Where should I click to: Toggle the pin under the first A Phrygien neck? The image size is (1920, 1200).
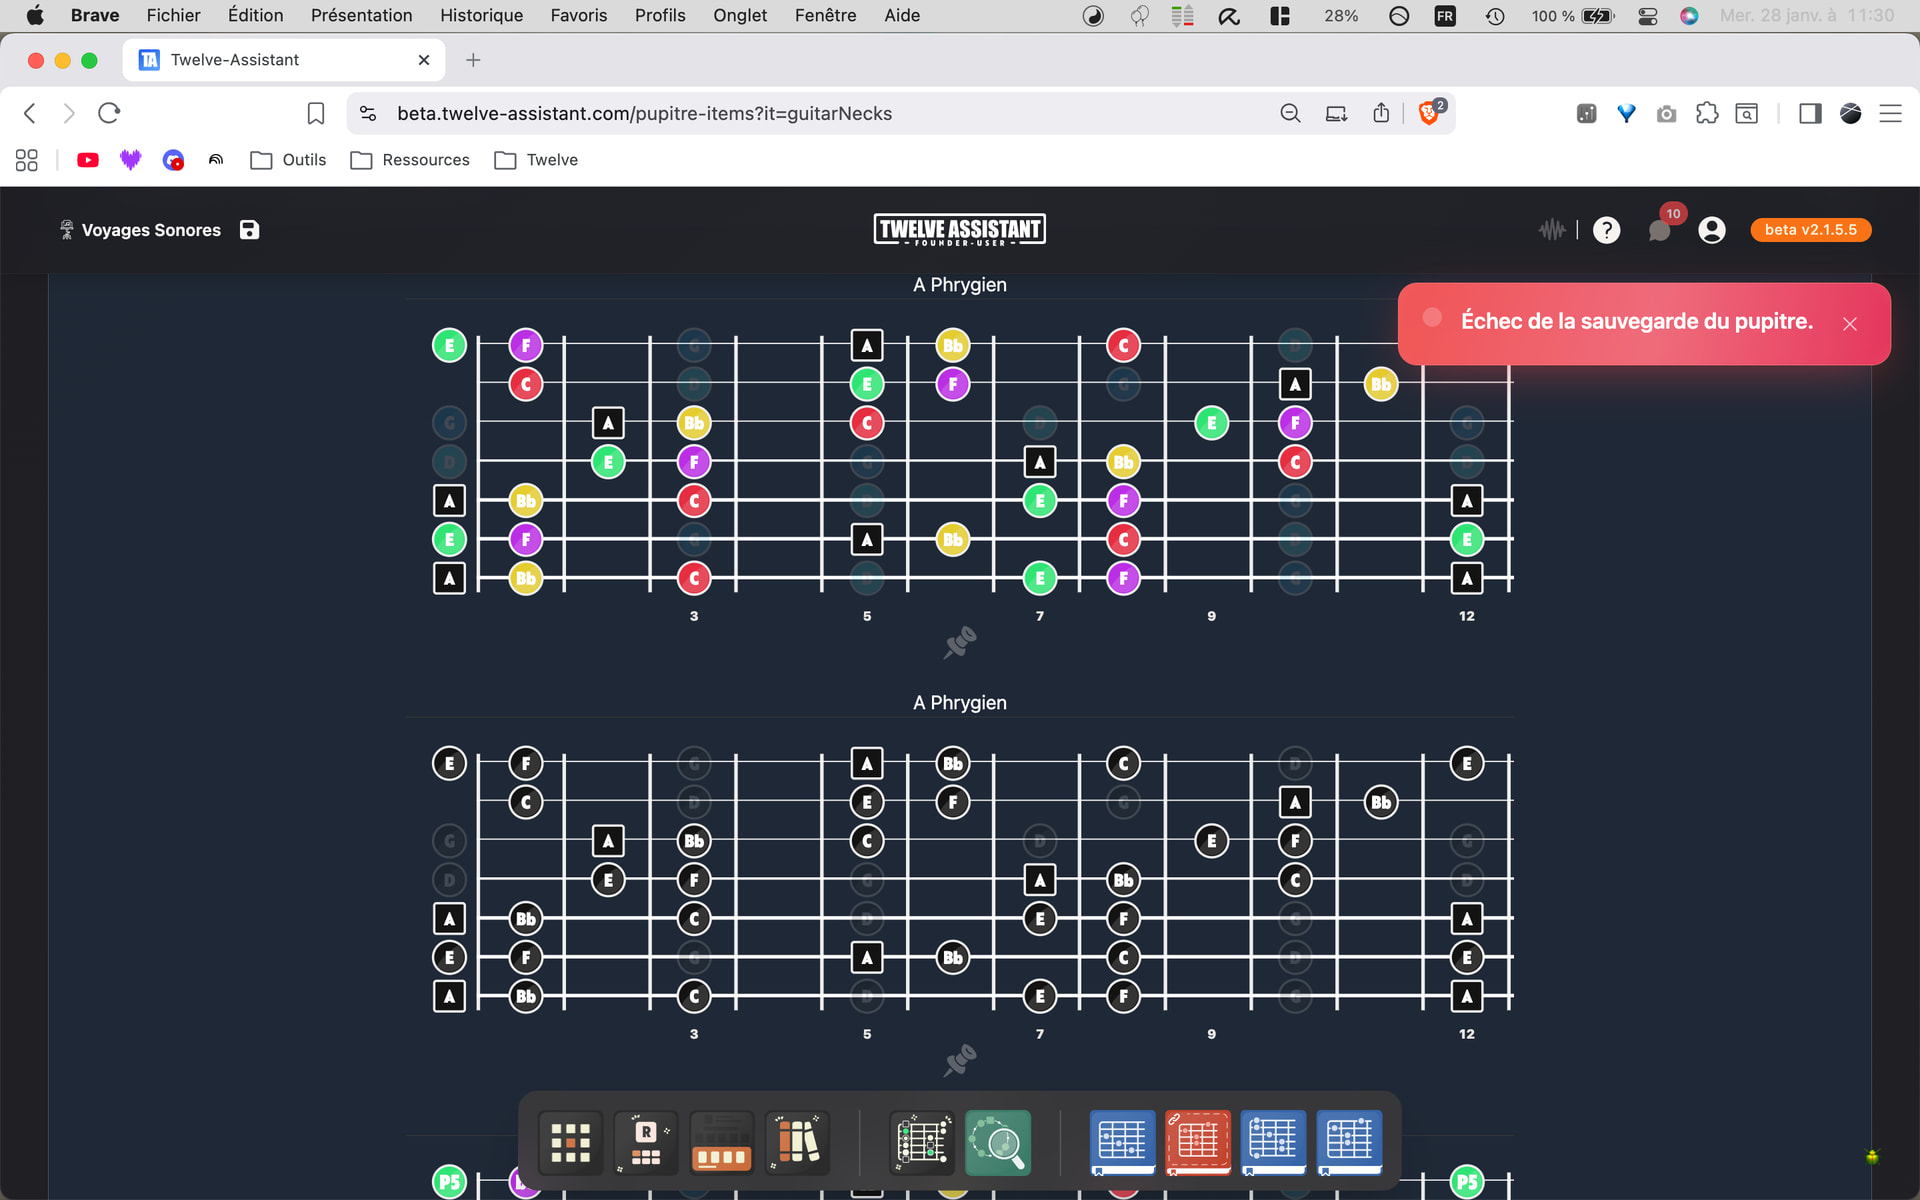tap(960, 642)
